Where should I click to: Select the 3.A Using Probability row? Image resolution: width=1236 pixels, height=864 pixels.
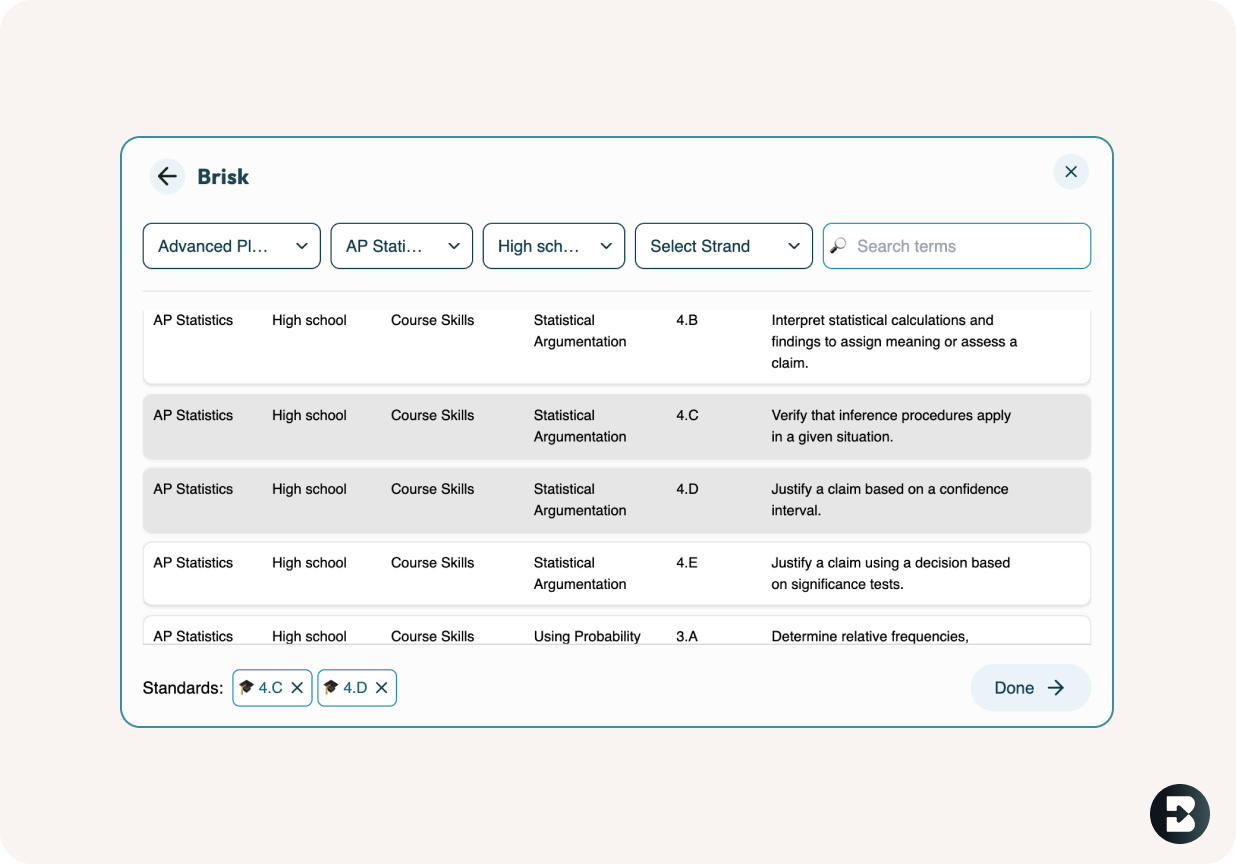click(617, 630)
